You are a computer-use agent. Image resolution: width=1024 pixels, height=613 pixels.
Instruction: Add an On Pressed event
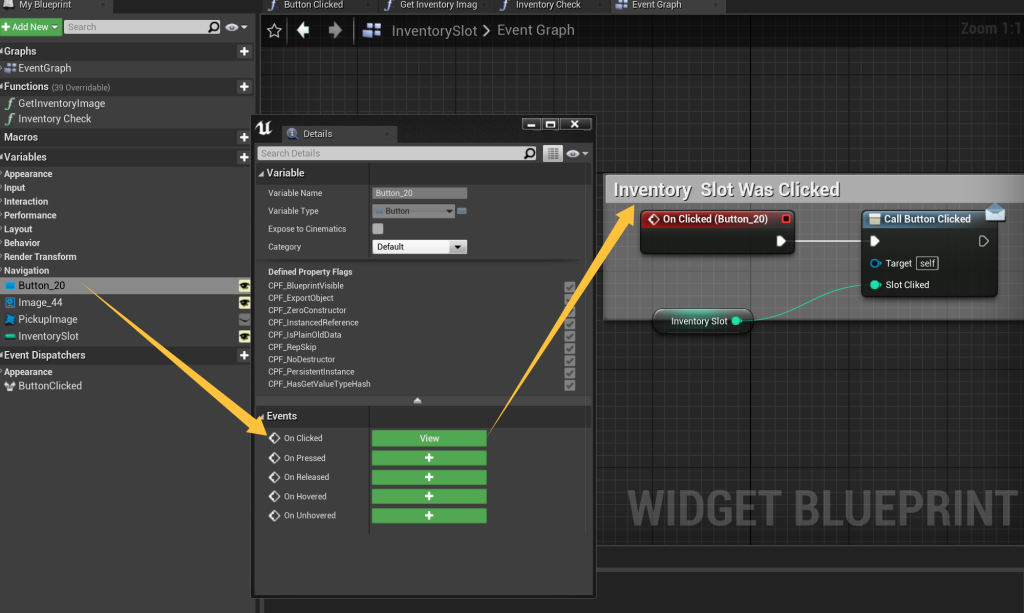pos(429,458)
